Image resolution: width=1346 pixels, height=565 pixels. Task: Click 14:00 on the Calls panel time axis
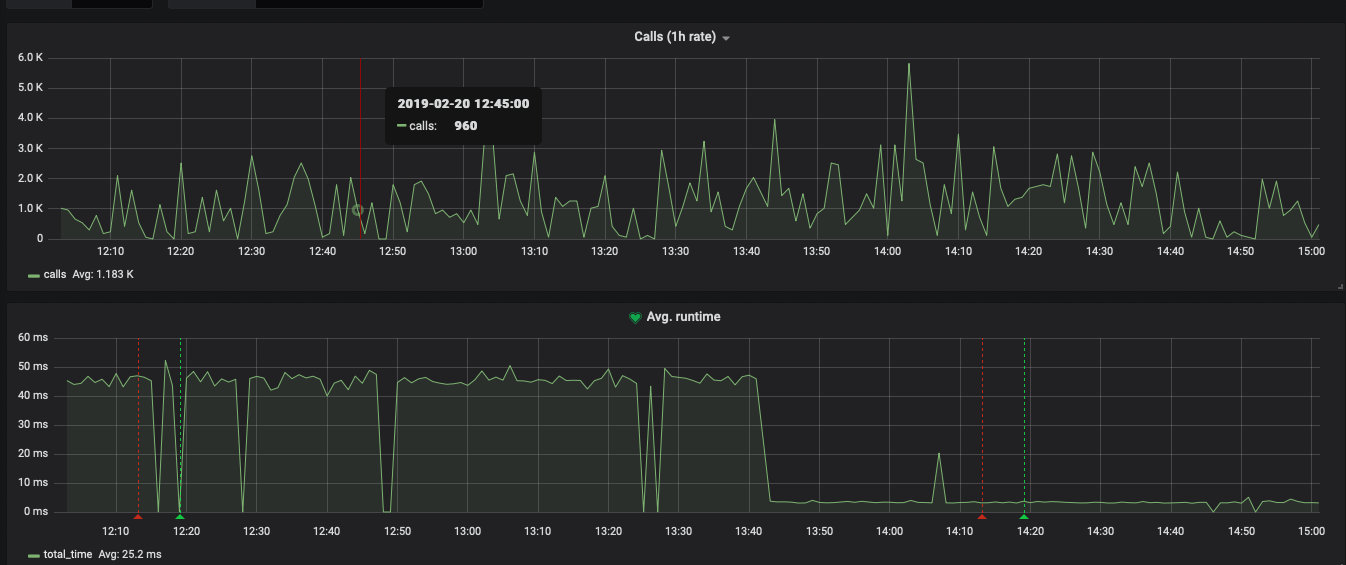(887, 251)
